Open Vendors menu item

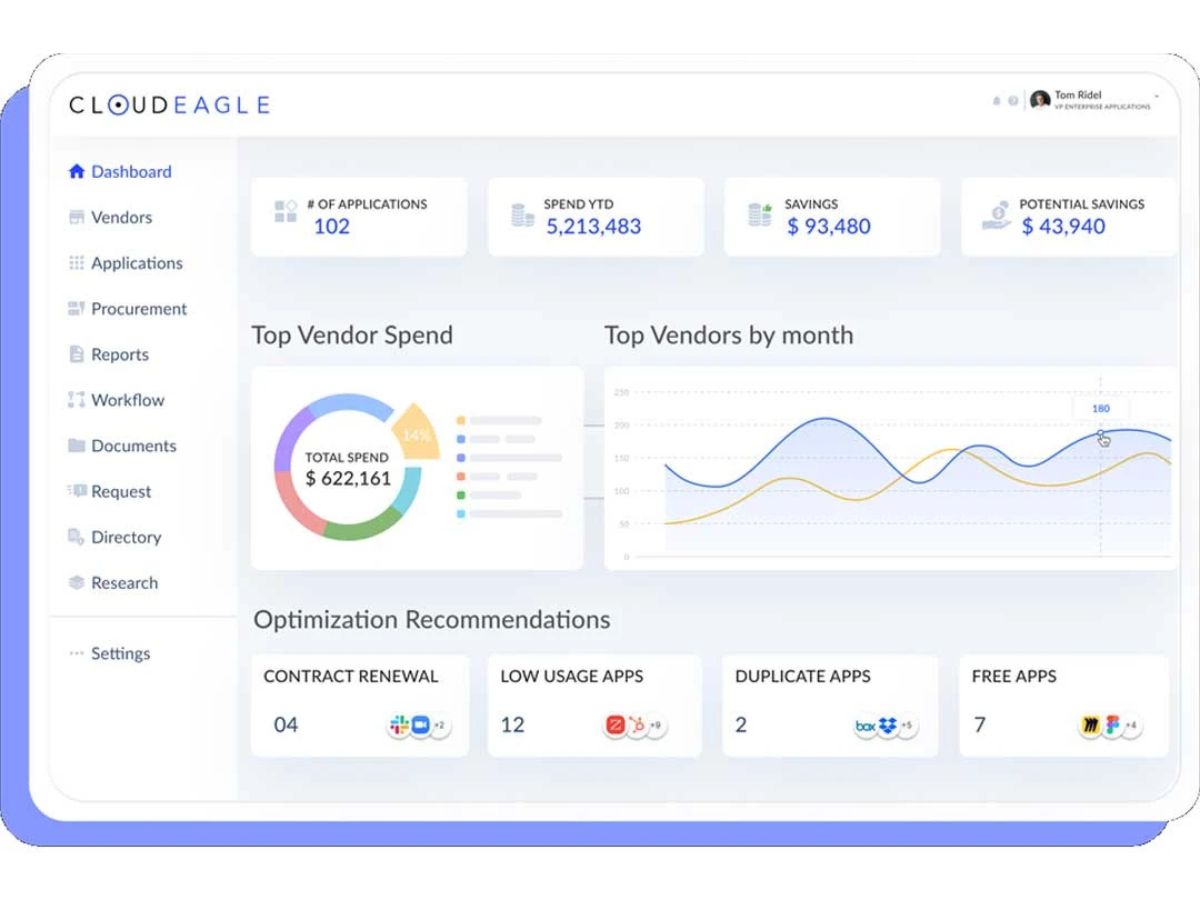pos(121,218)
